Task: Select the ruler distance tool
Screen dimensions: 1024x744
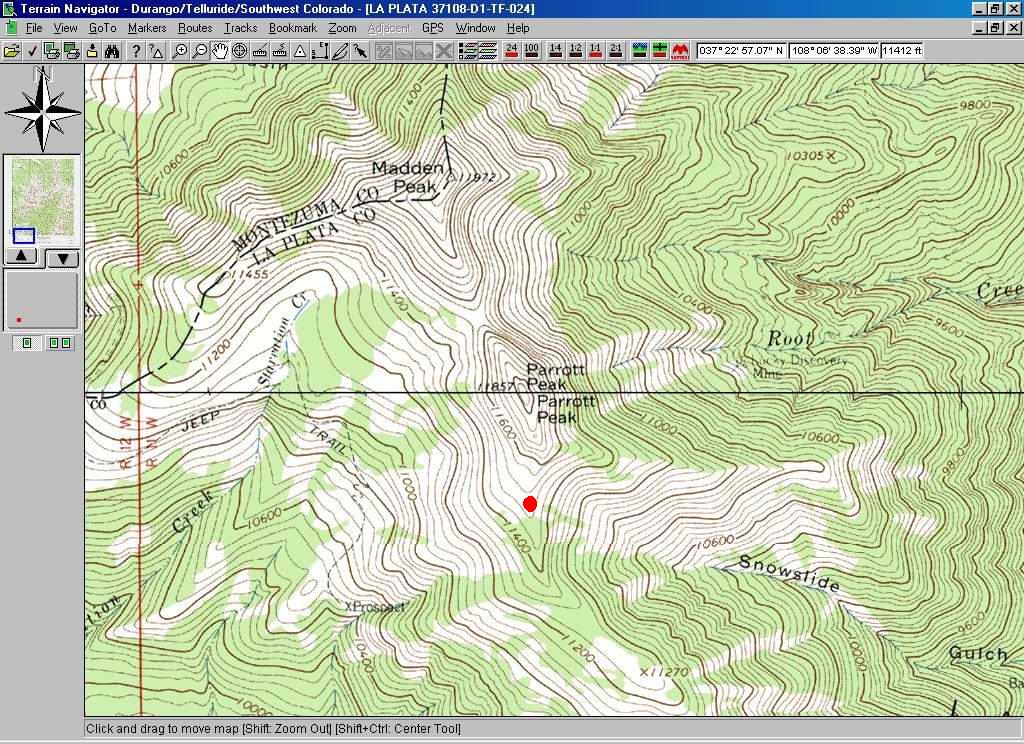Action: coord(260,51)
